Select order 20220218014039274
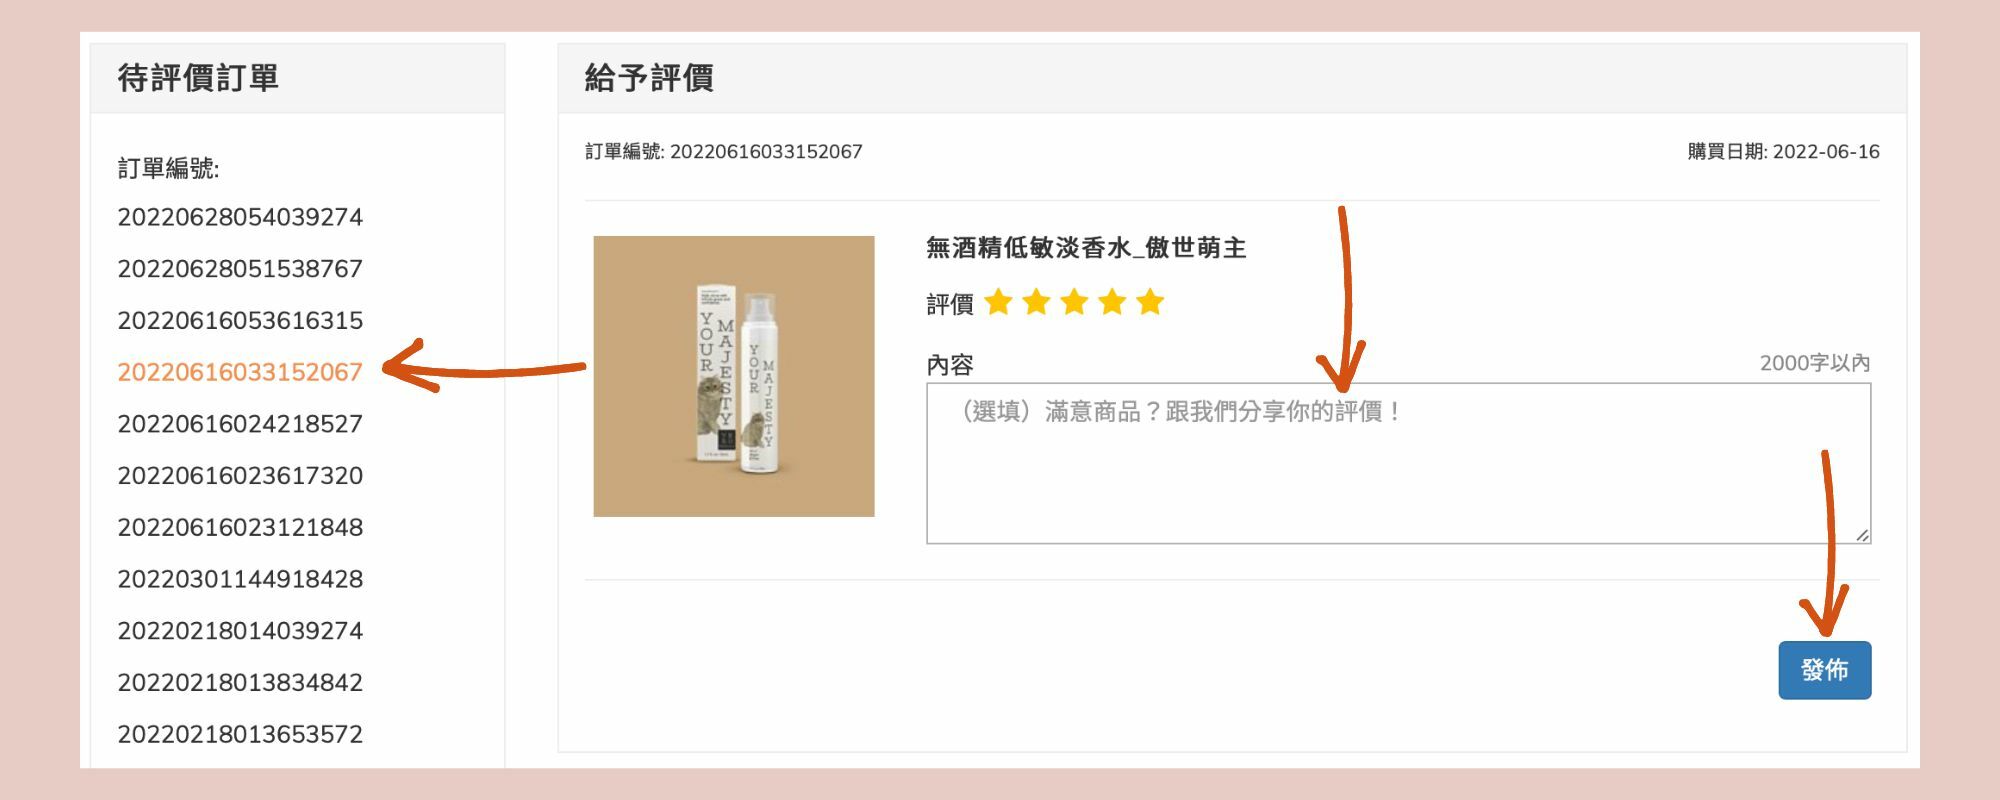The image size is (2000, 800). click(240, 631)
